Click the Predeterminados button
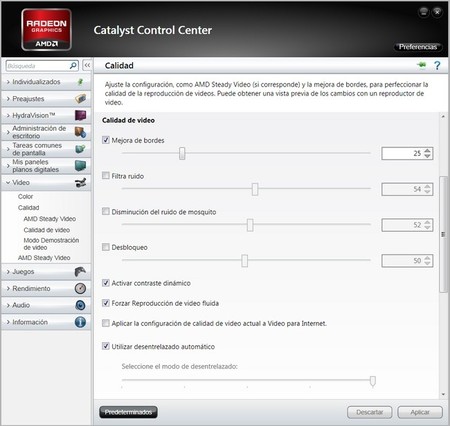450x426 pixels. pos(128,412)
